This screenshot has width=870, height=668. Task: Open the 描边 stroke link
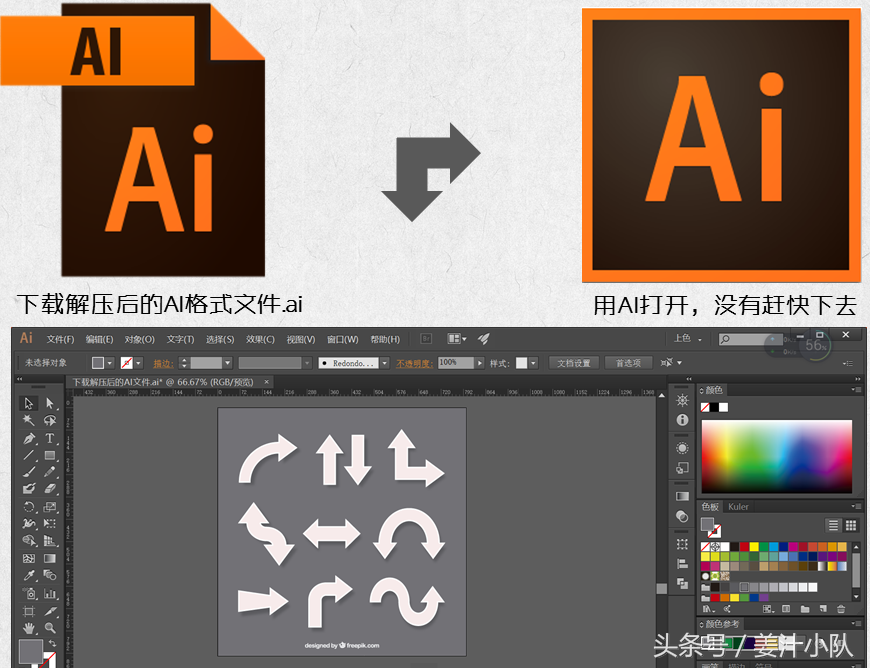tap(163, 363)
